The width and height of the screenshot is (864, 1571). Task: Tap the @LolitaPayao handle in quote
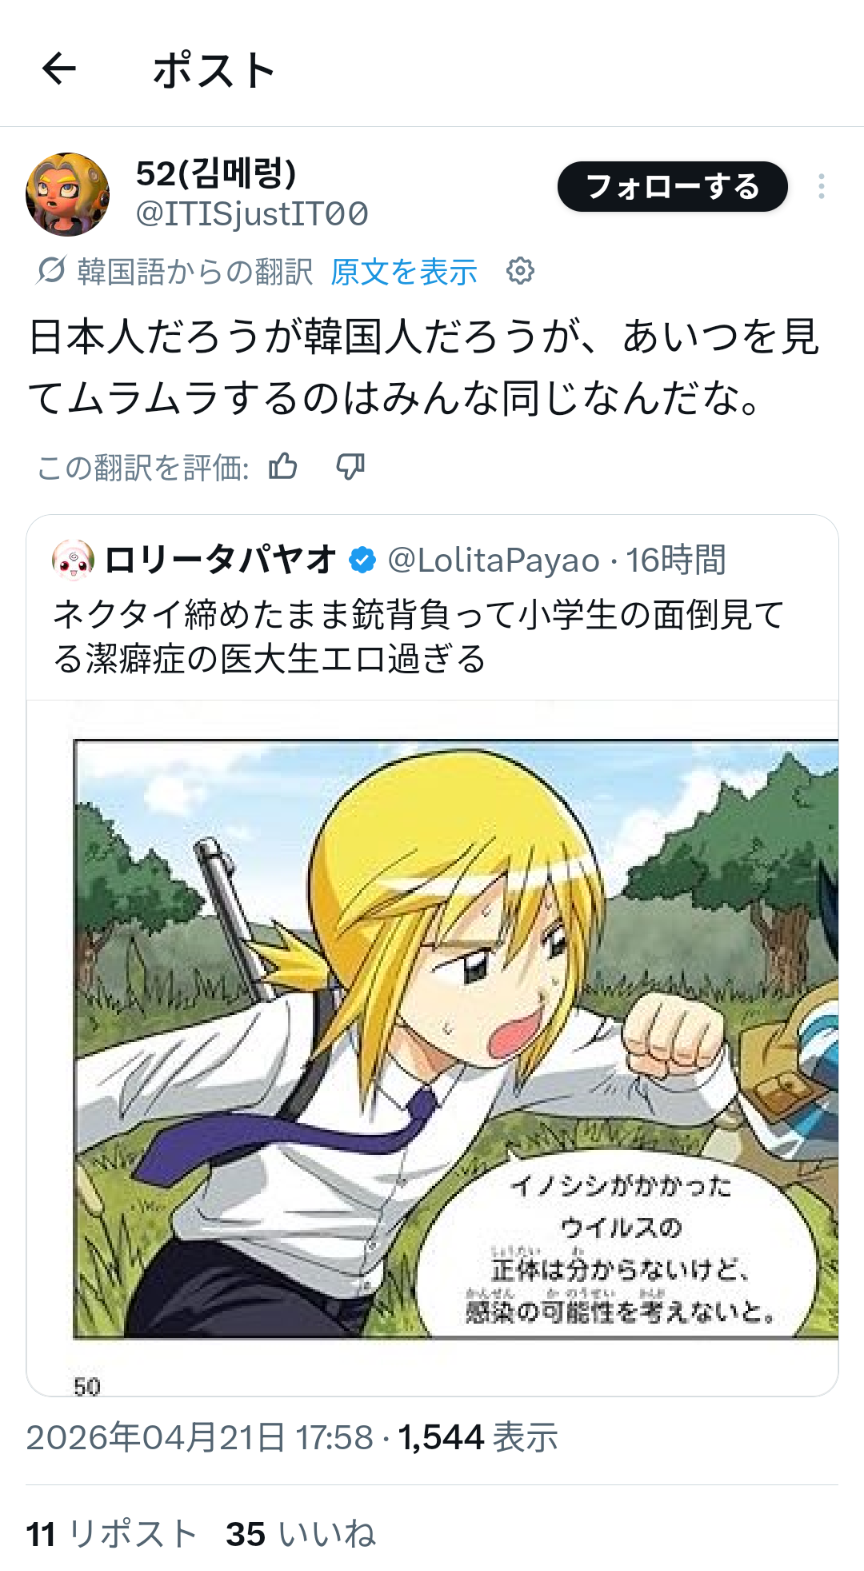(x=493, y=561)
